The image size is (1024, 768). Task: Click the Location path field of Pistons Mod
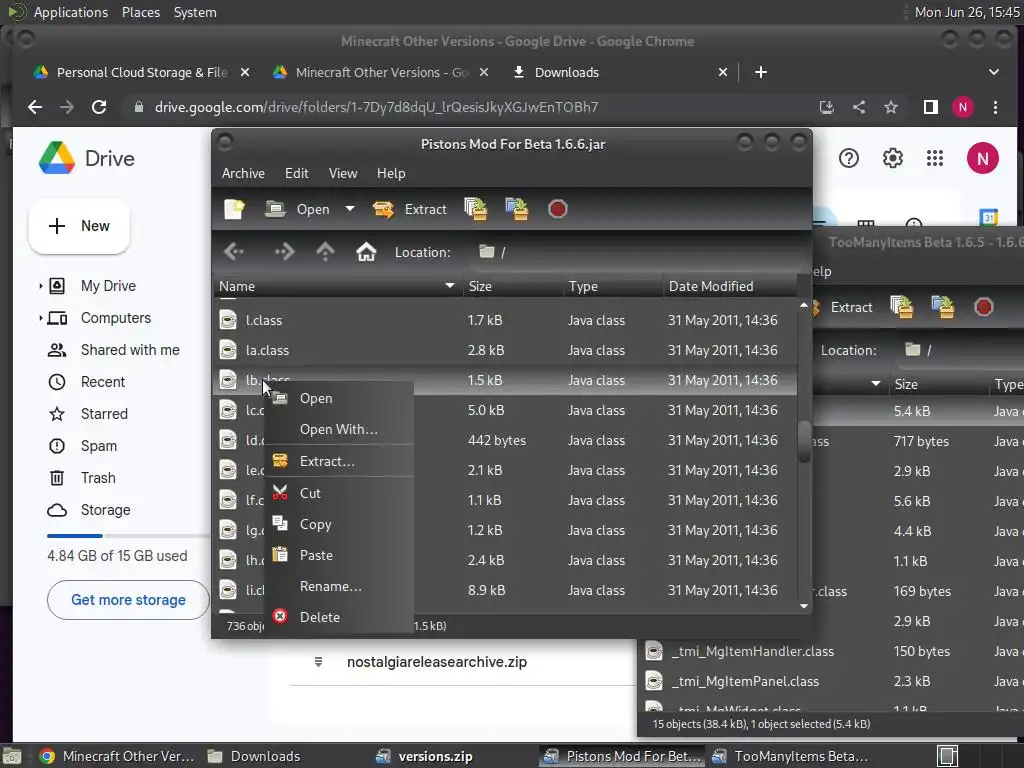[x=637, y=252]
